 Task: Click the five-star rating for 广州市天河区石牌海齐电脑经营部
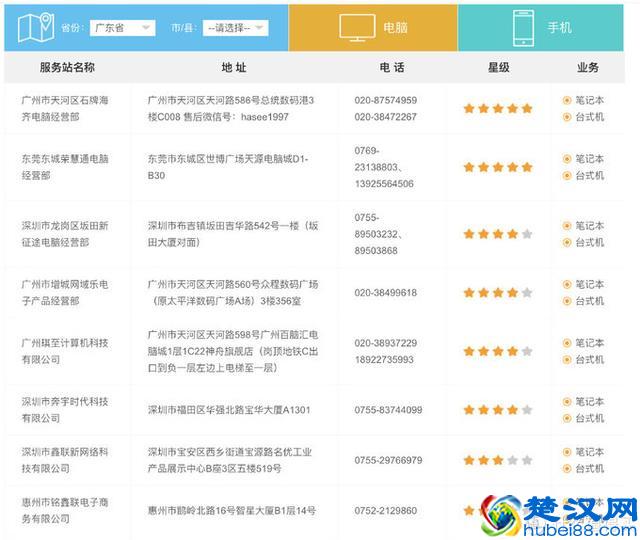tap(498, 109)
